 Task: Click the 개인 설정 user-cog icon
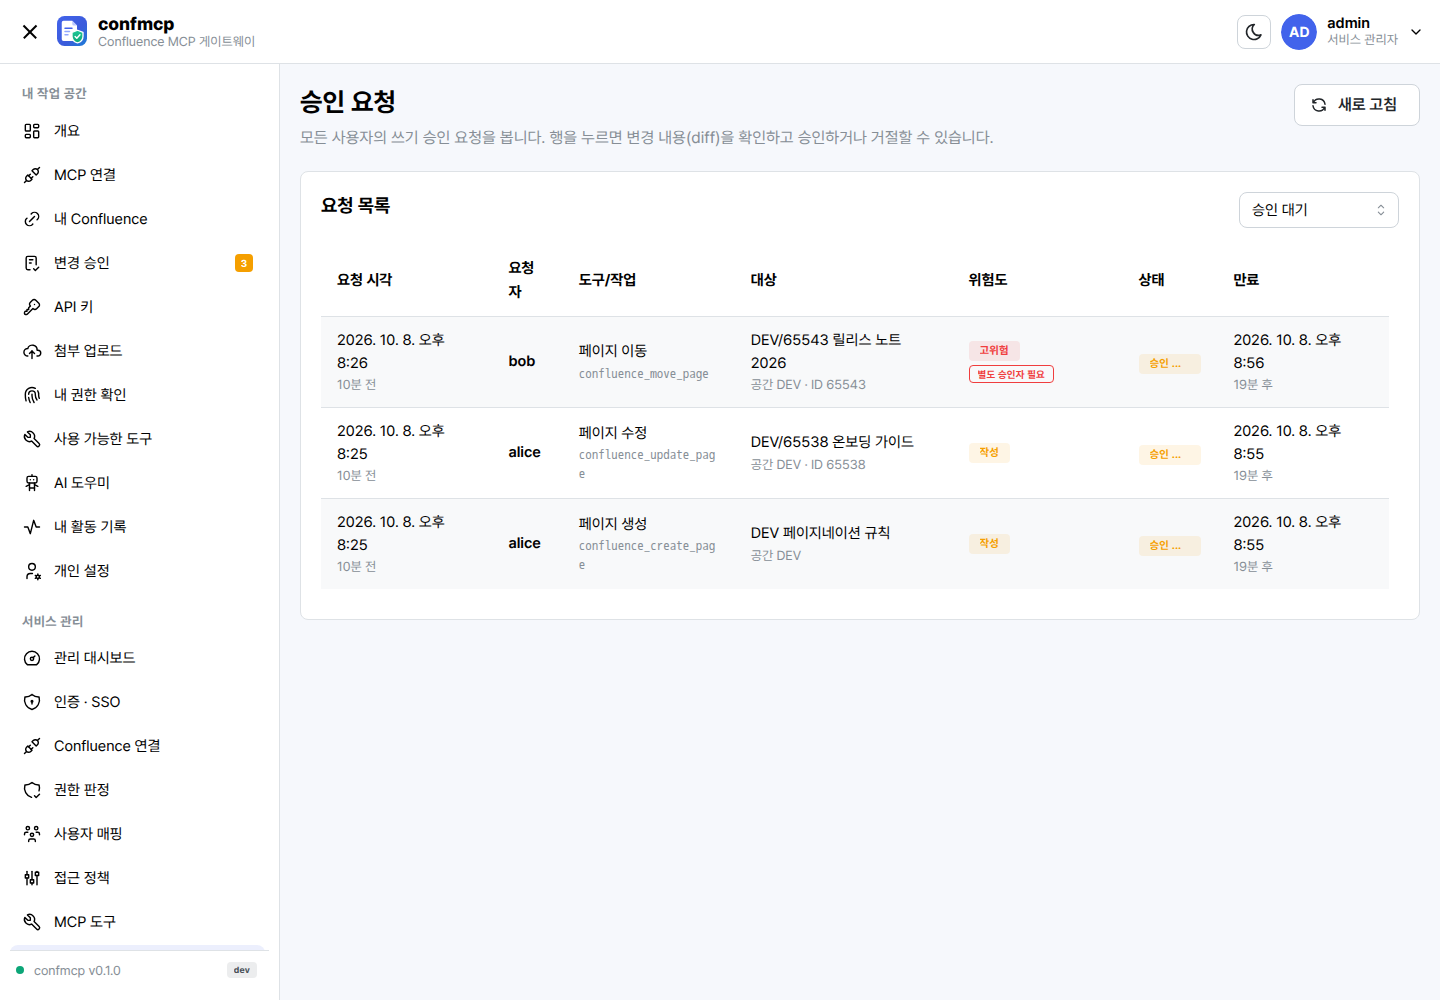point(32,571)
